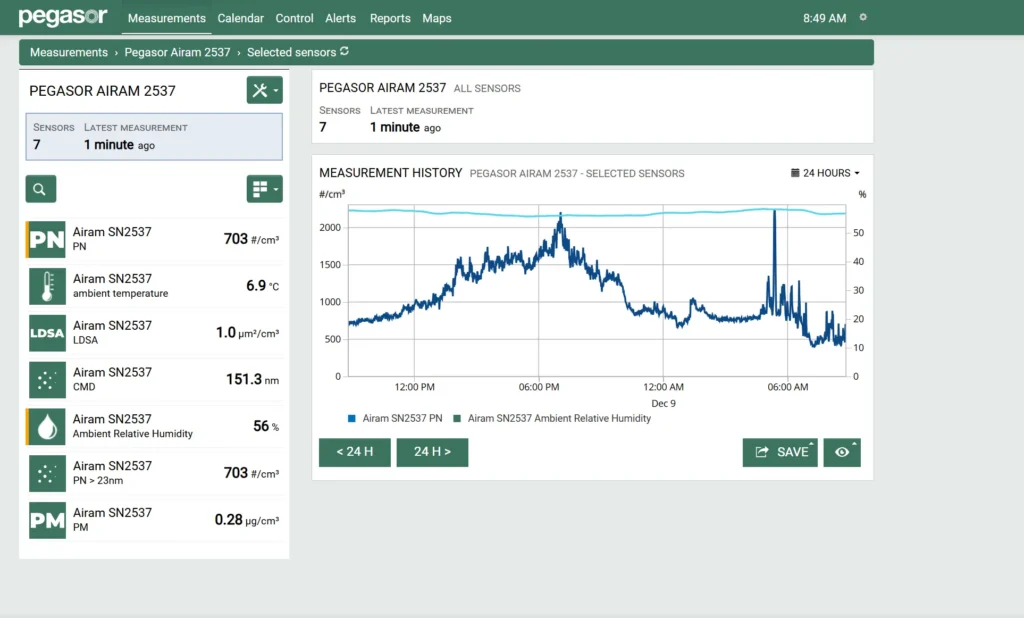Select the PM sensor icon

[47, 520]
